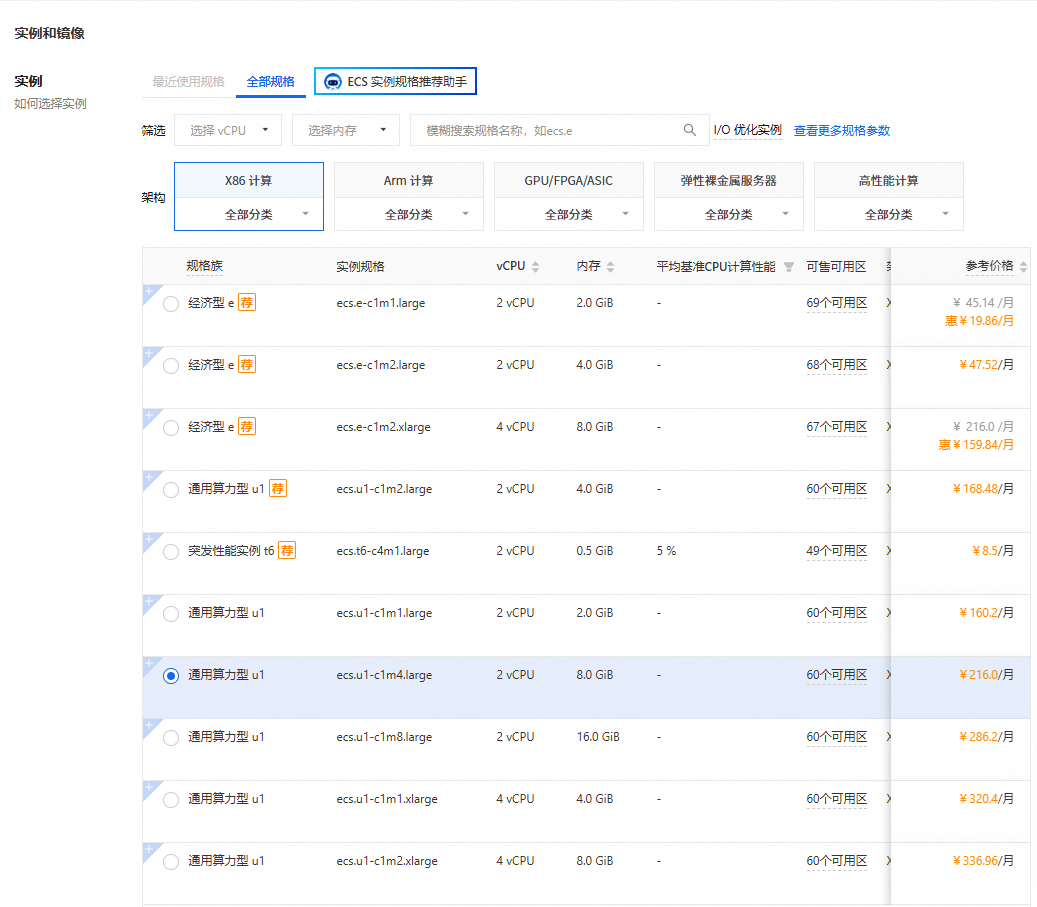The height and width of the screenshot is (907, 1037).
Task: Click the 荐 badge on ecs.e-c1m2.xlarge row
Action: 247,427
